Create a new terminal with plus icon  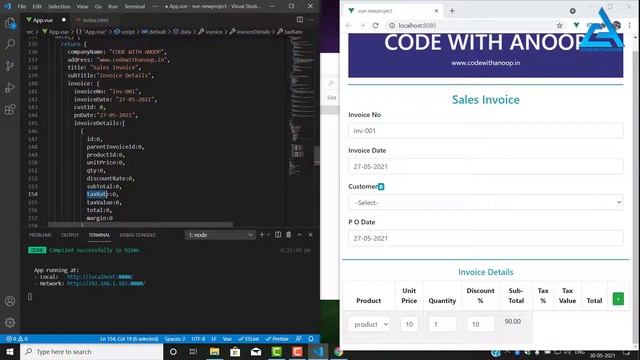(262, 235)
